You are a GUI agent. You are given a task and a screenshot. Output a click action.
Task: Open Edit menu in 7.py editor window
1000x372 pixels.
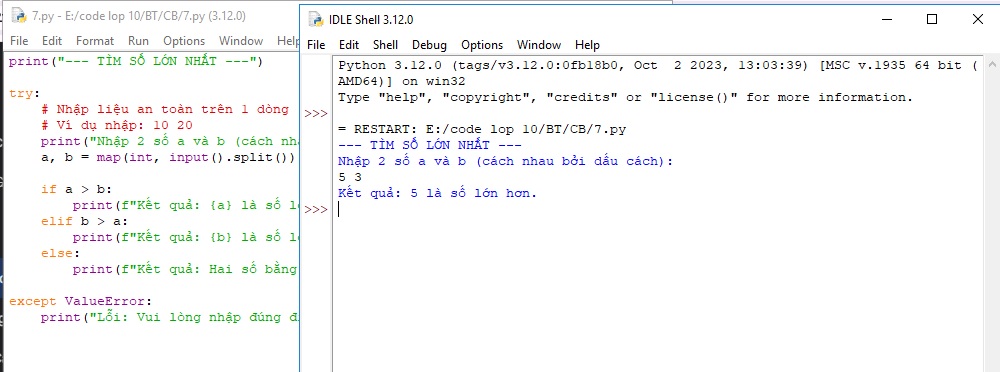52,40
